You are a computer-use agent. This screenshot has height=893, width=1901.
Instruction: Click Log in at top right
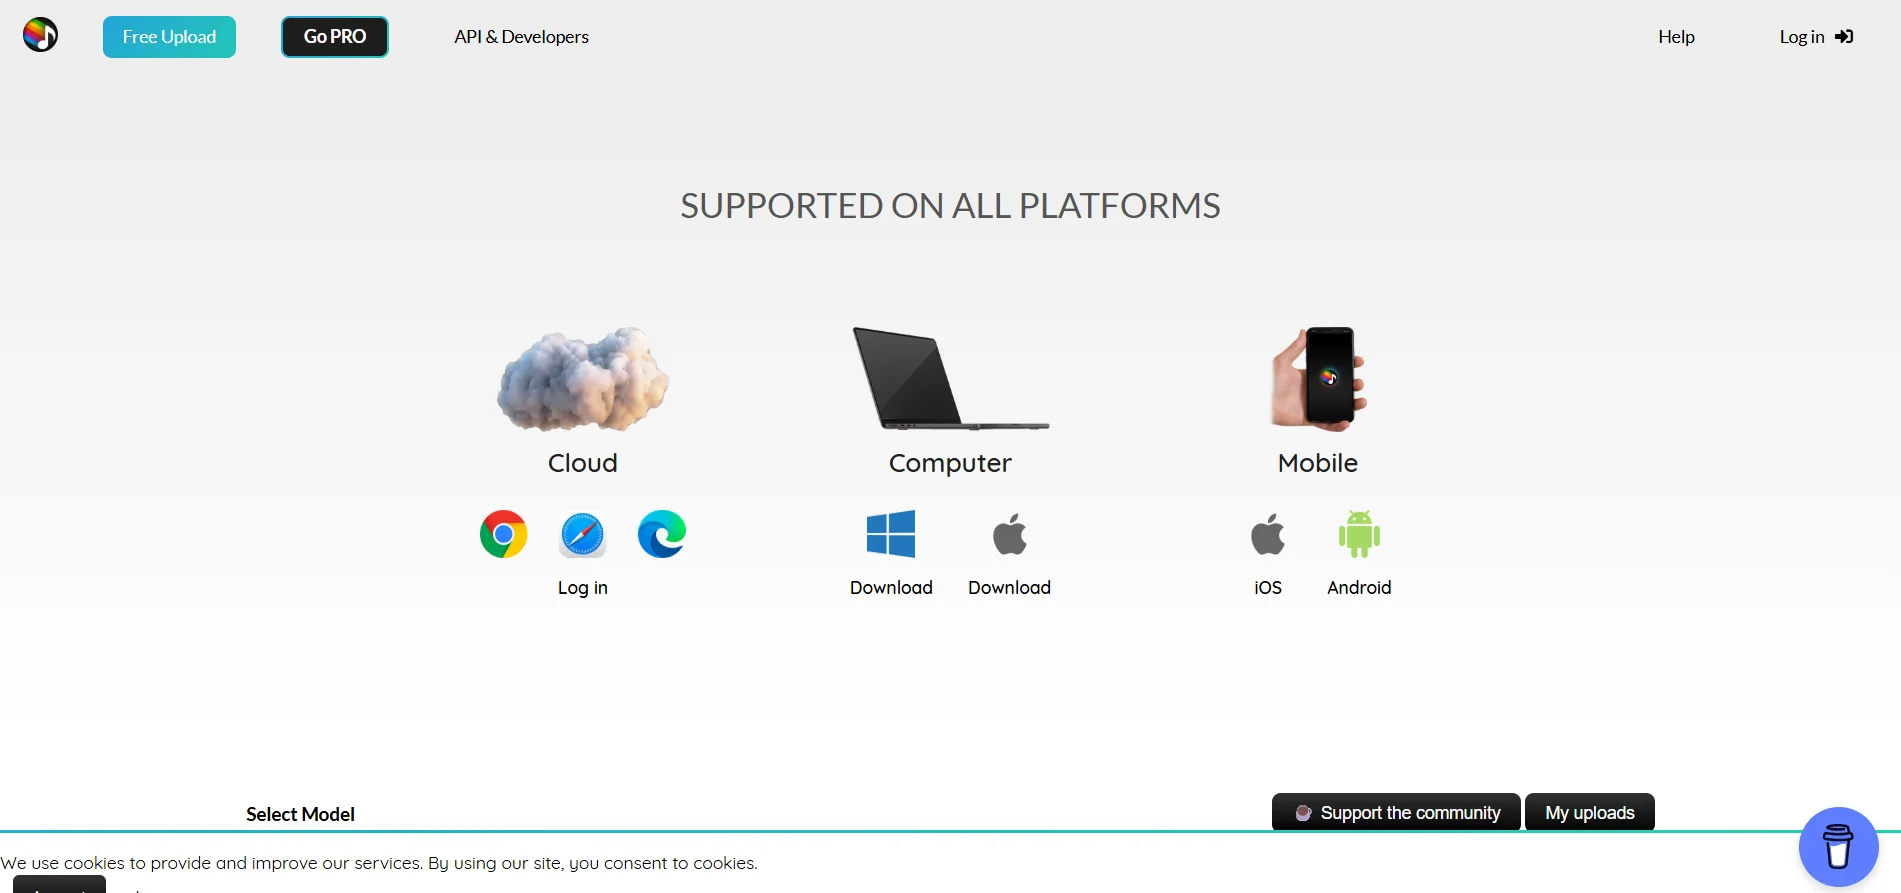pos(1815,37)
